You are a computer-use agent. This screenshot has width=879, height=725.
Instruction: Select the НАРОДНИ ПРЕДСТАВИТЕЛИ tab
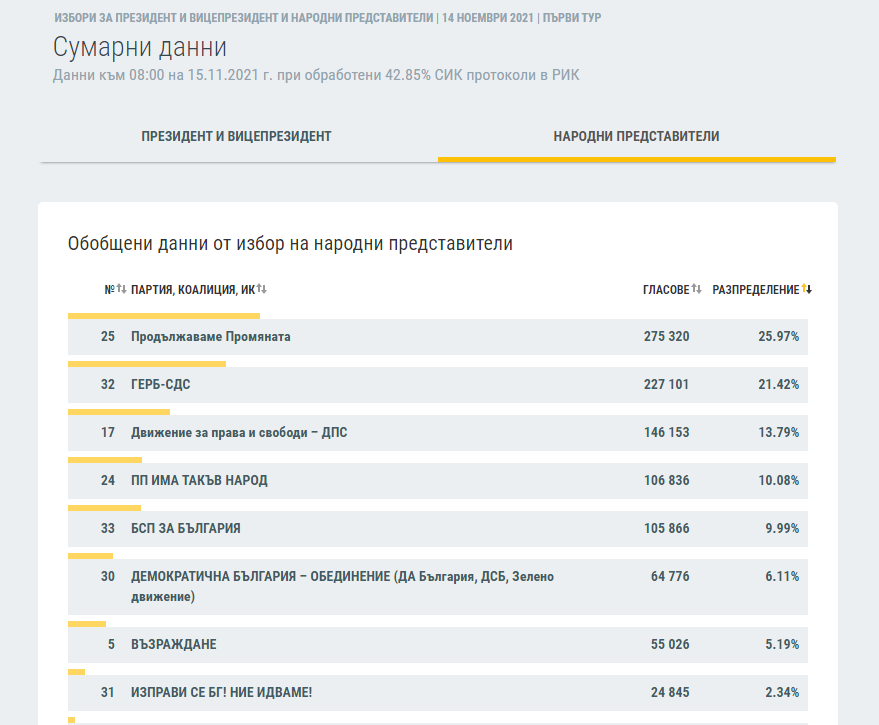(x=636, y=136)
